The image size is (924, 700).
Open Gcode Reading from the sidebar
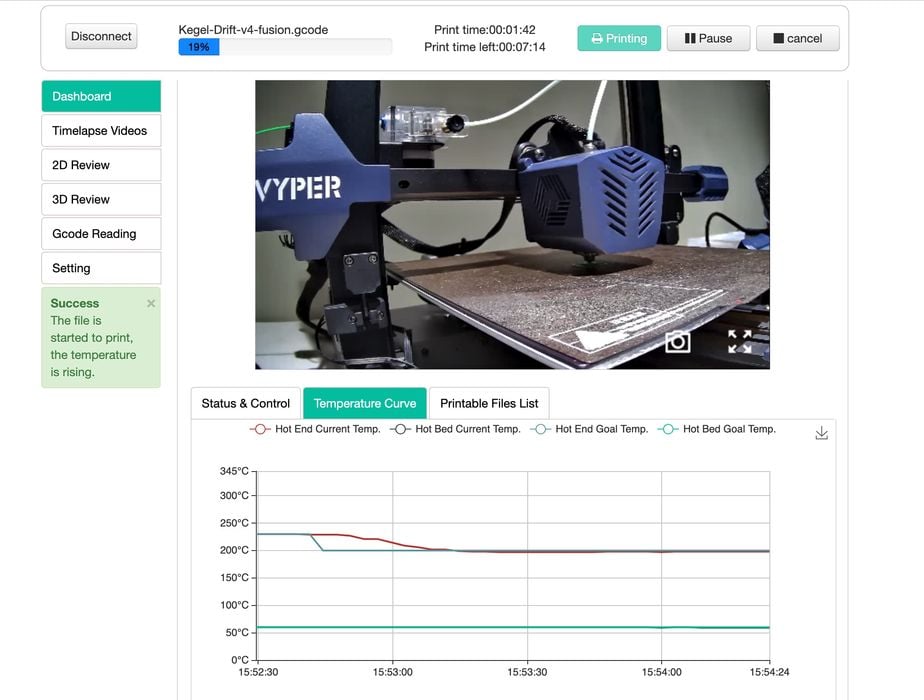(x=100, y=234)
